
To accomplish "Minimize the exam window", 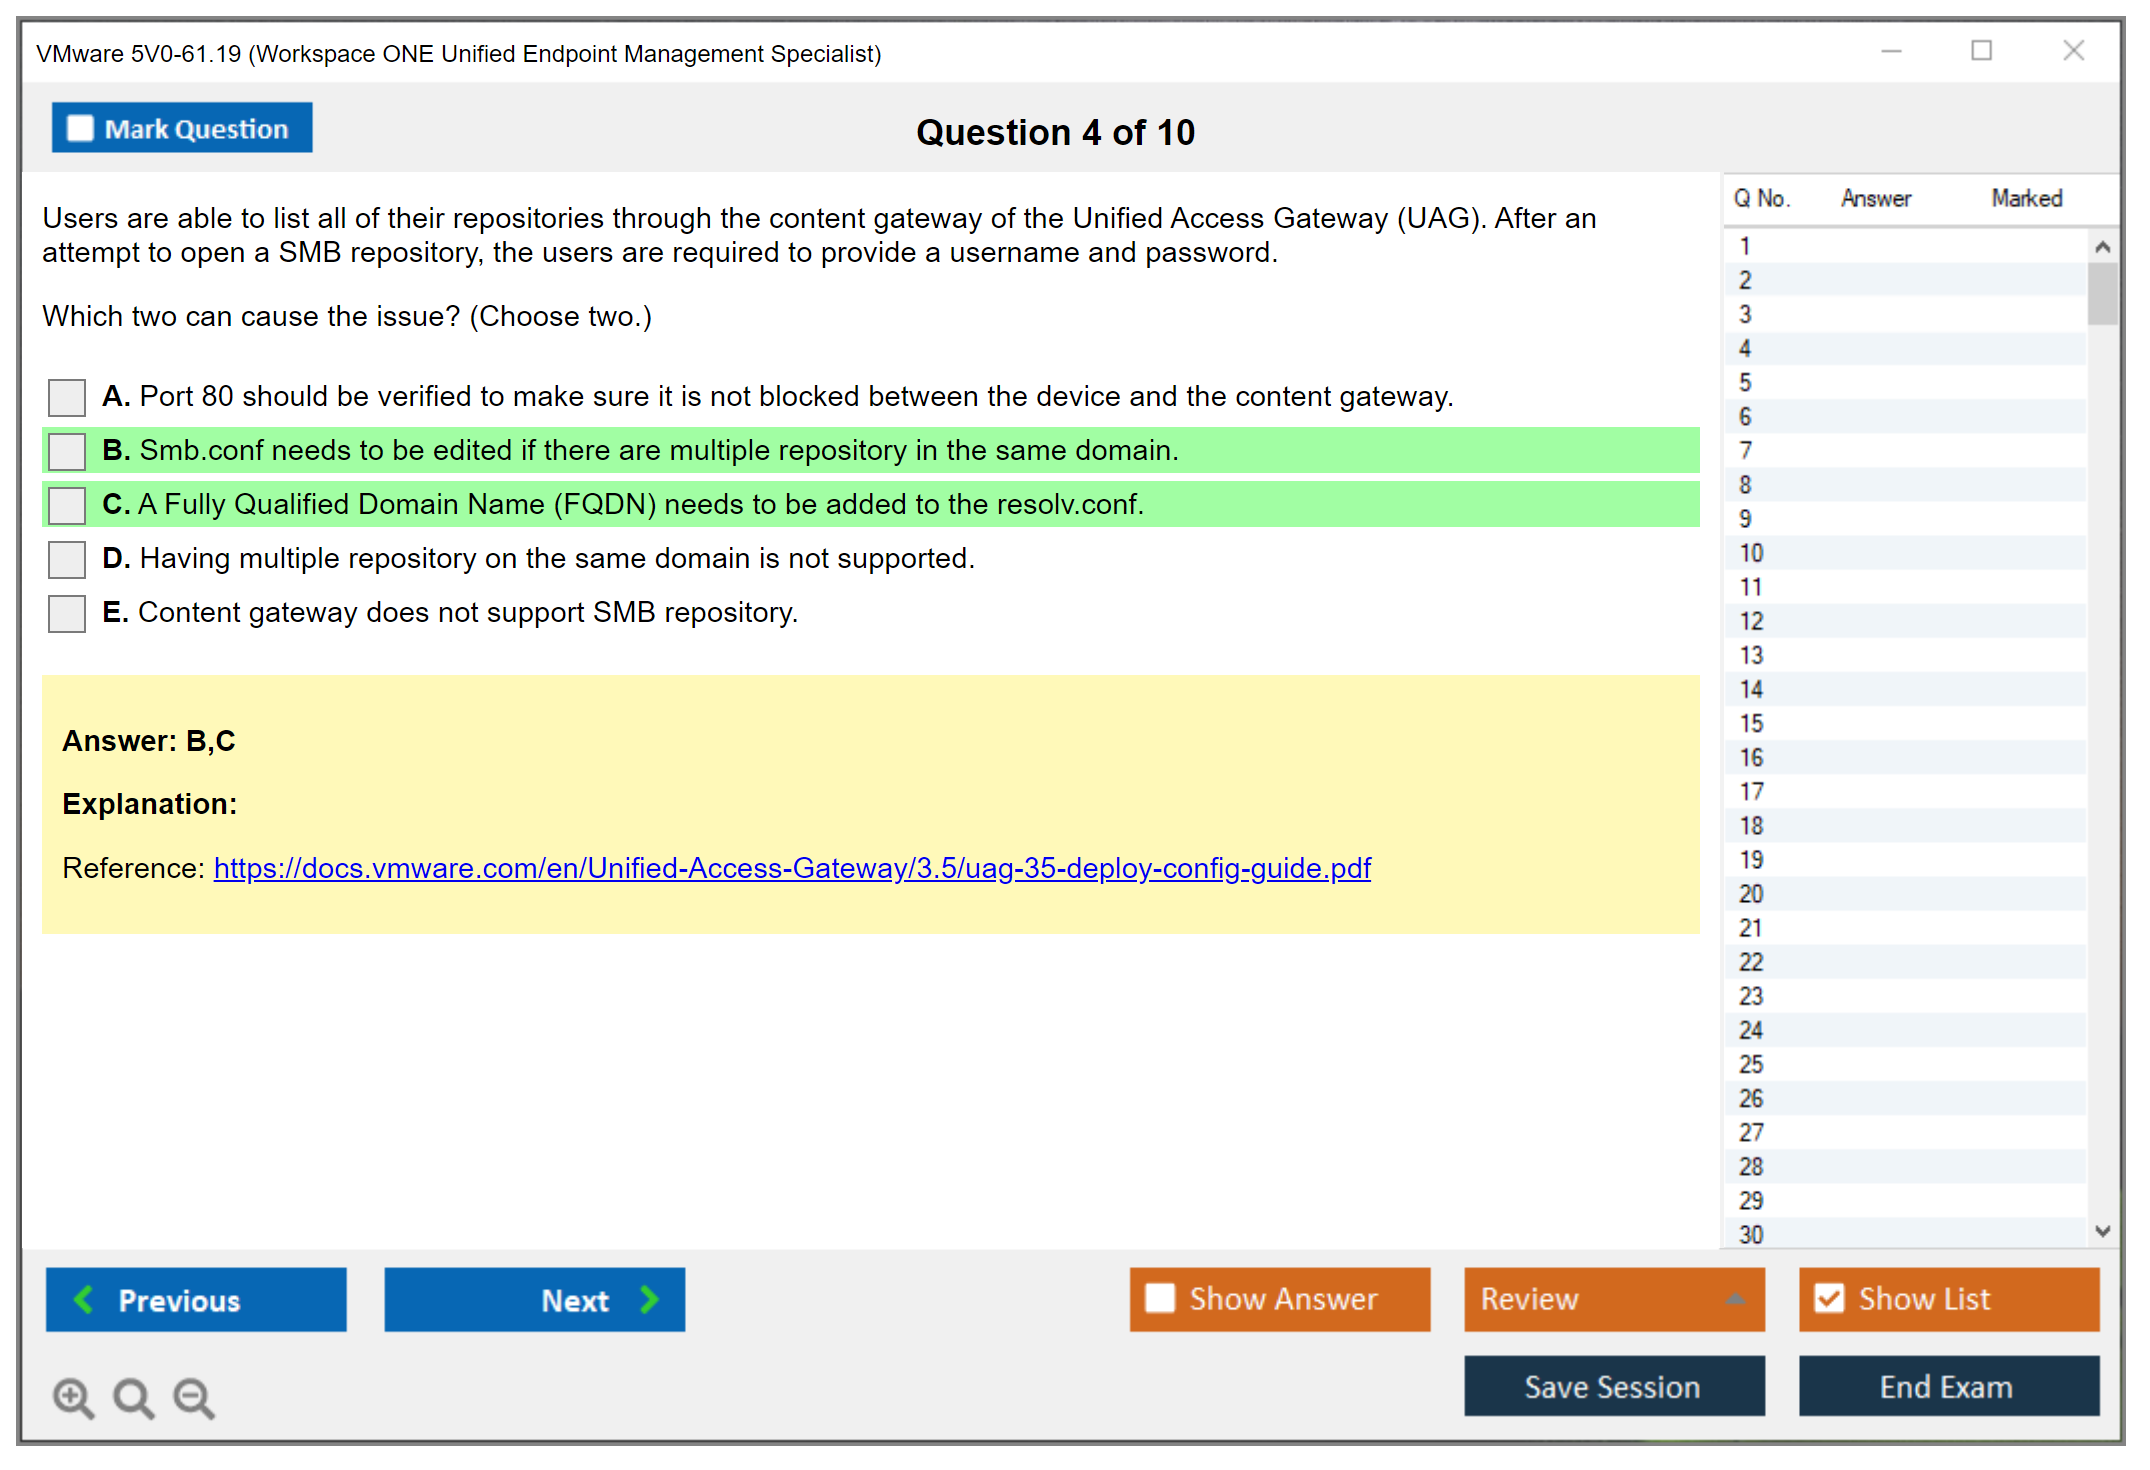I will point(1891,51).
